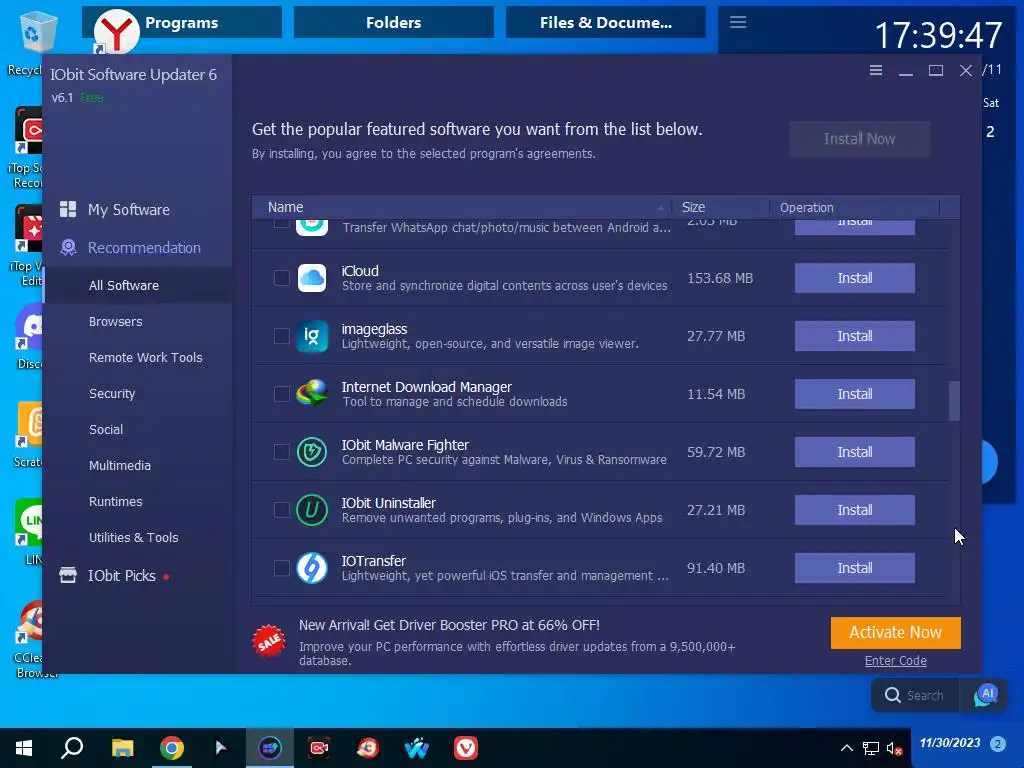Open Vivaldi browser from taskbar
The width and height of the screenshot is (1024, 768).
466,748
